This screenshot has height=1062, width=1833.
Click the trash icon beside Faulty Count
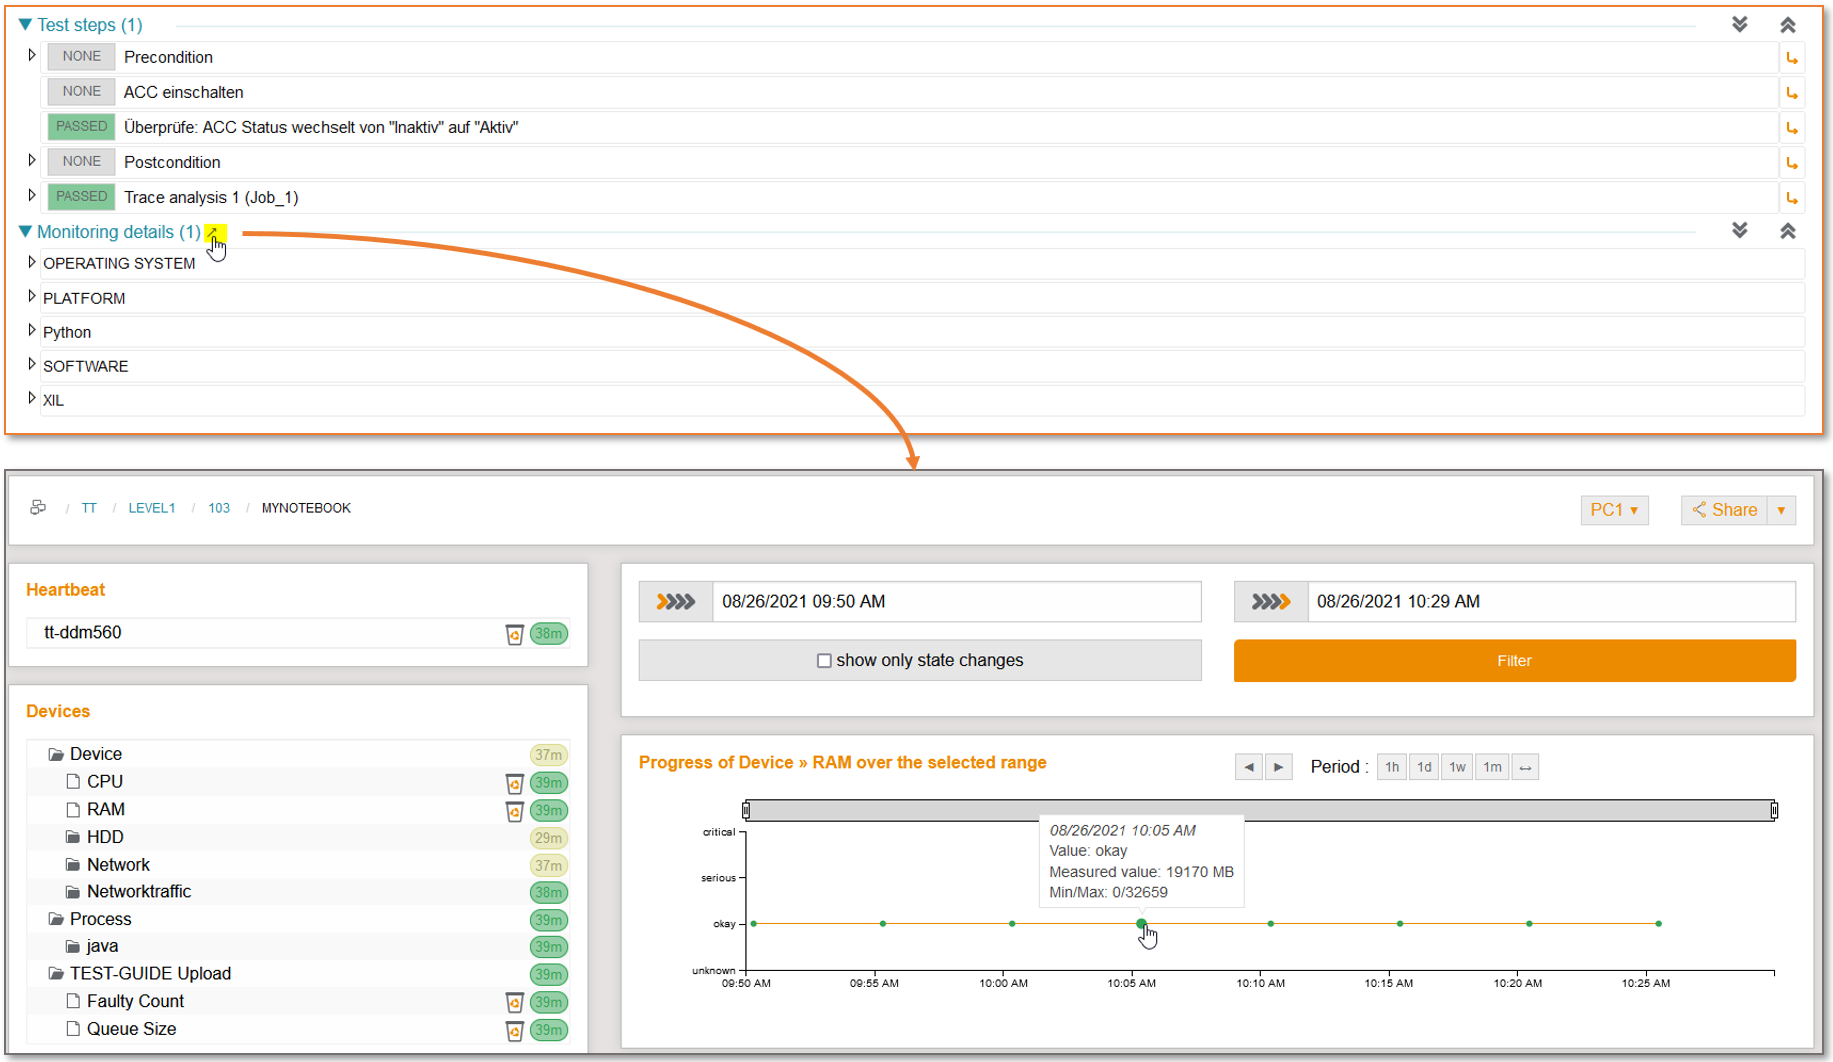click(x=515, y=1003)
